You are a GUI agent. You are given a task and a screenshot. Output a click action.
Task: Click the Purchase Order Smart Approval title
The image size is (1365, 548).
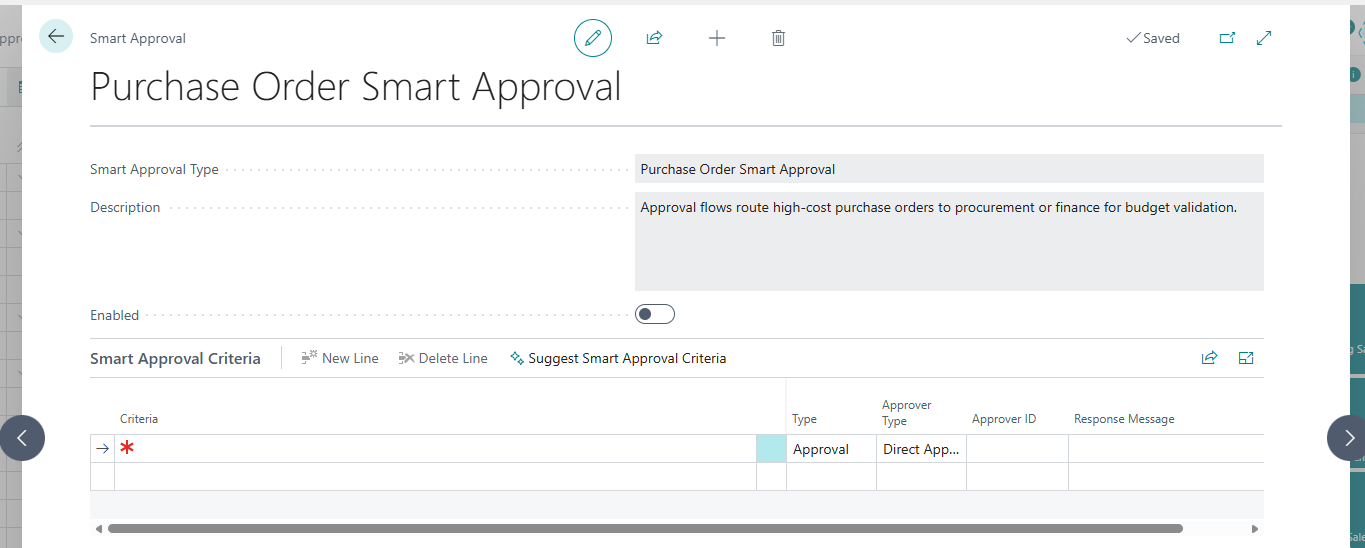[356, 87]
